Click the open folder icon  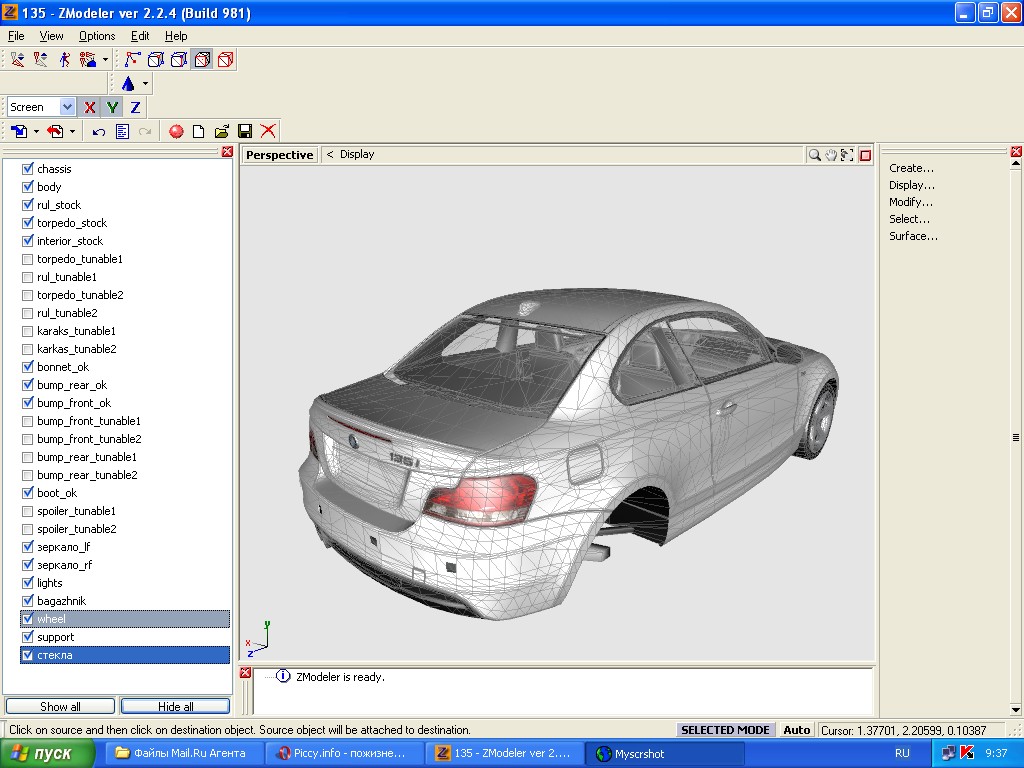point(222,131)
